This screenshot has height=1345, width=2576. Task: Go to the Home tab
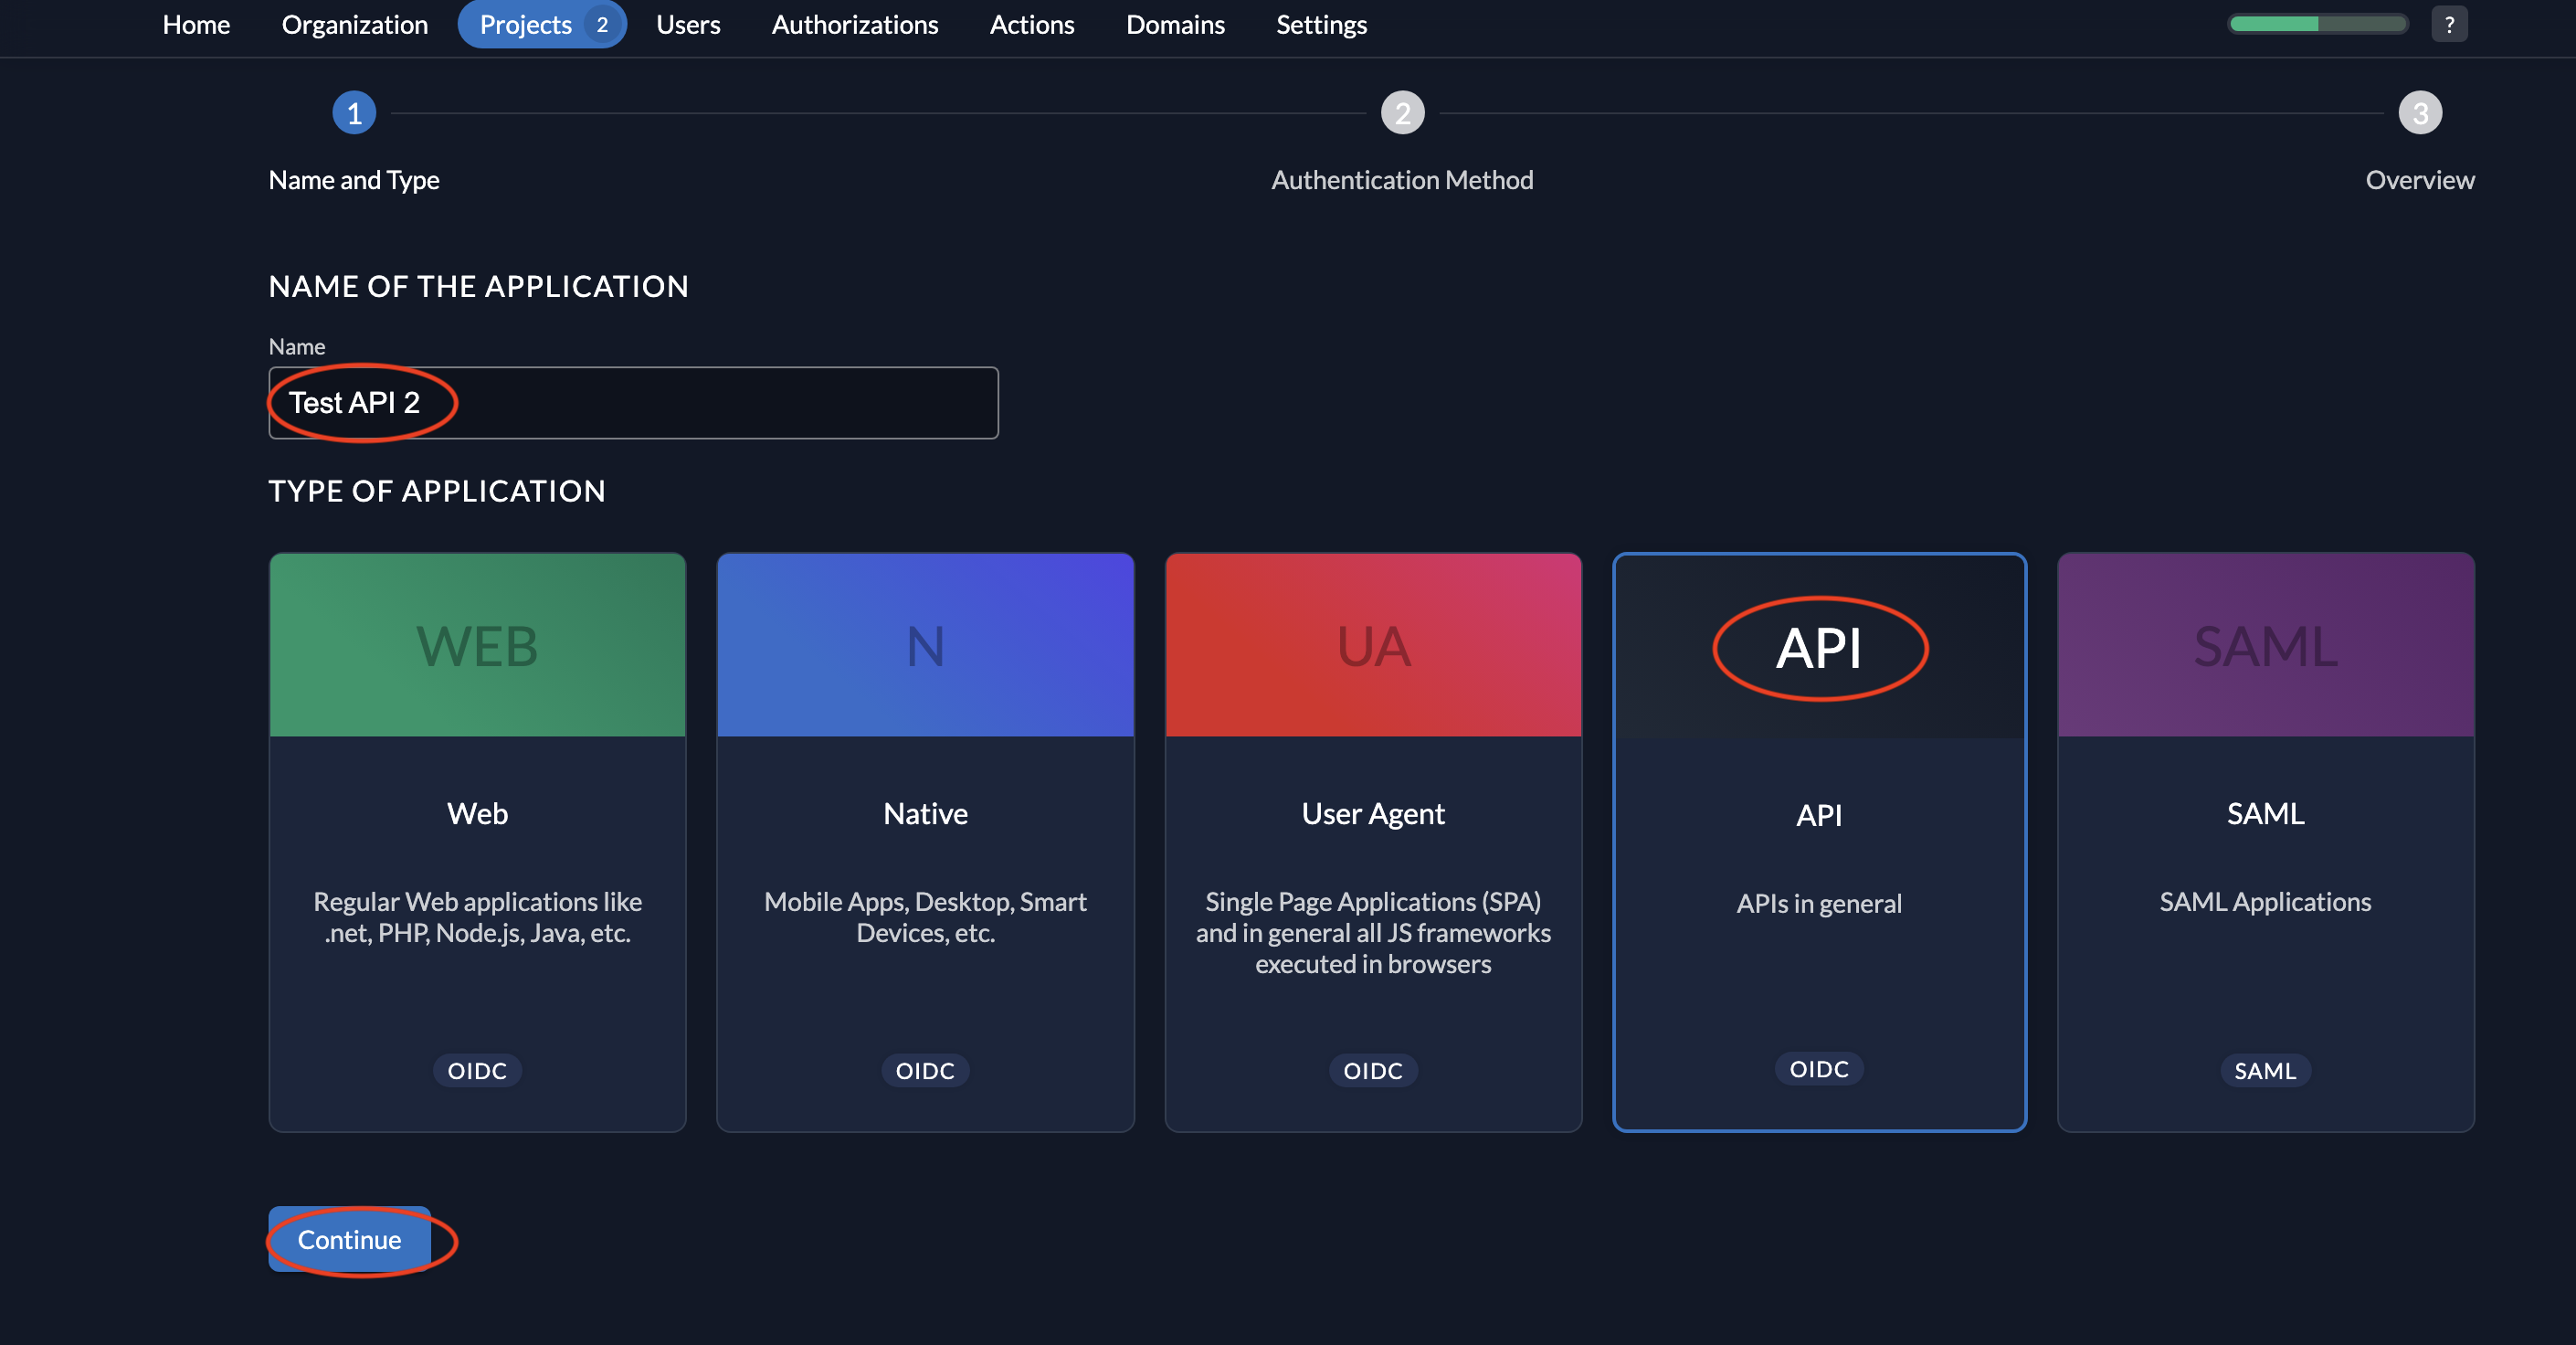196,24
